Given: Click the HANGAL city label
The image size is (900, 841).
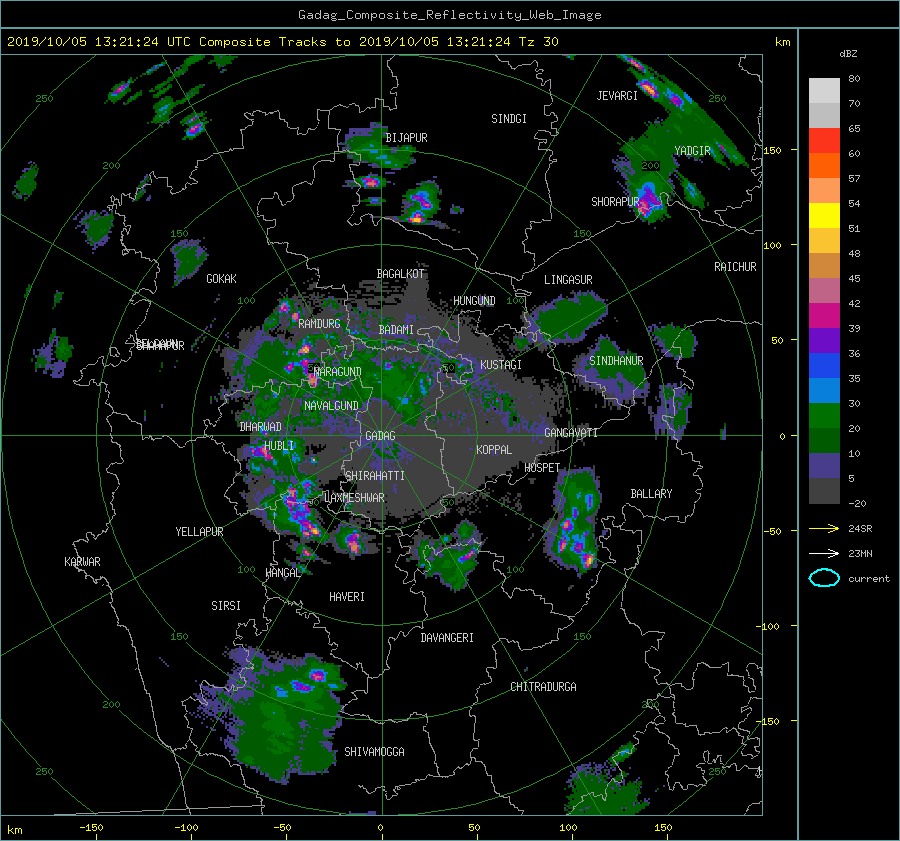Looking at the screenshot, I should (283, 573).
